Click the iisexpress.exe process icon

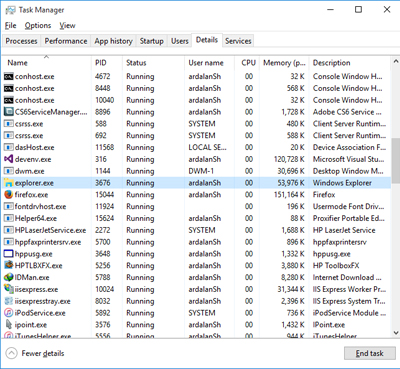8,289
